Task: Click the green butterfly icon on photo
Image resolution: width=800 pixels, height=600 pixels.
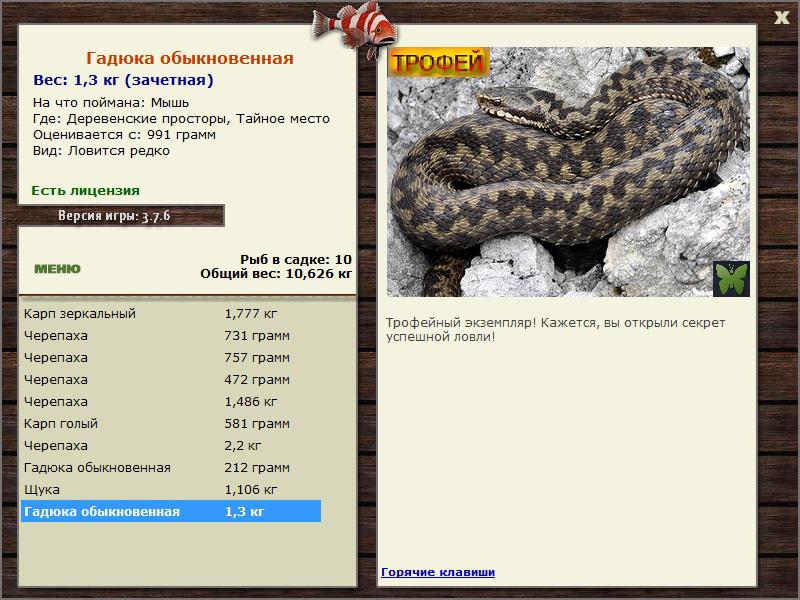Action: pyautogui.click(x=731, y=279)
